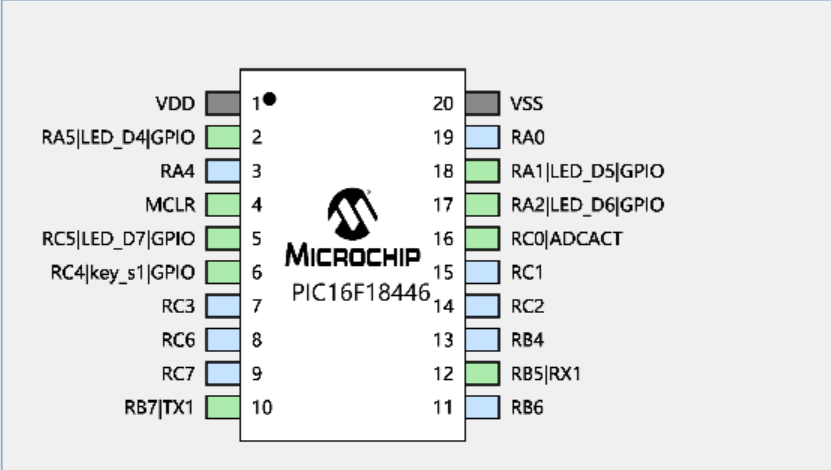This screenshot has width=831, height=470.
Task: Click the blue RB6 pin 11 box
Action: (x=483, y=407)
